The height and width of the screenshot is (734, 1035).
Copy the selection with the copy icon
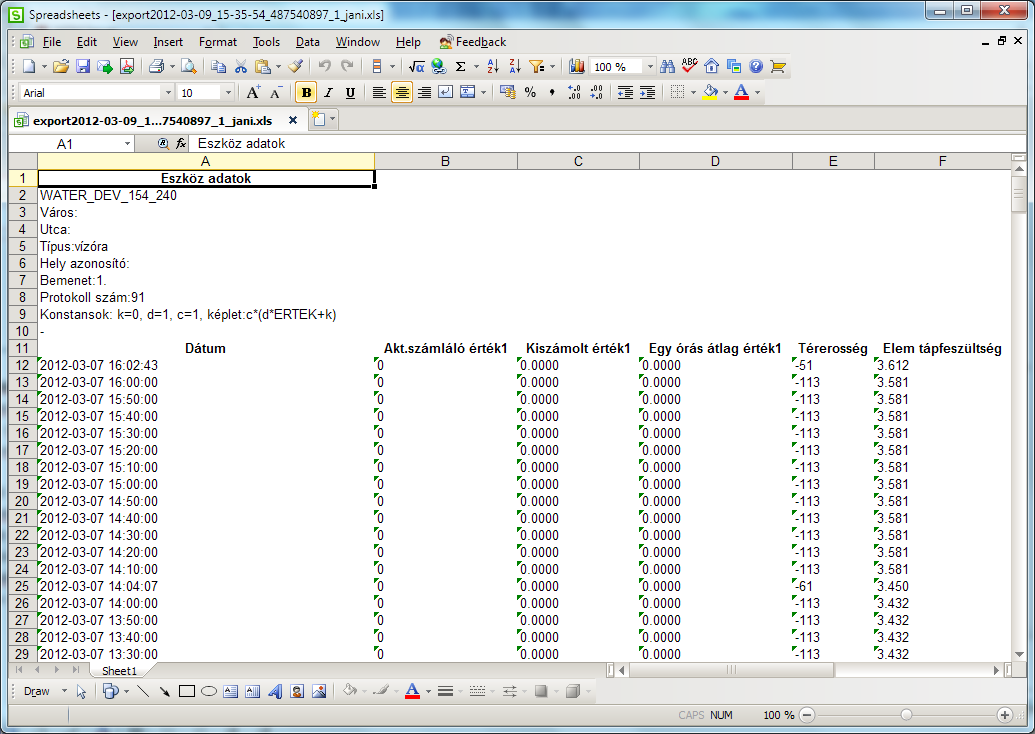218,66
